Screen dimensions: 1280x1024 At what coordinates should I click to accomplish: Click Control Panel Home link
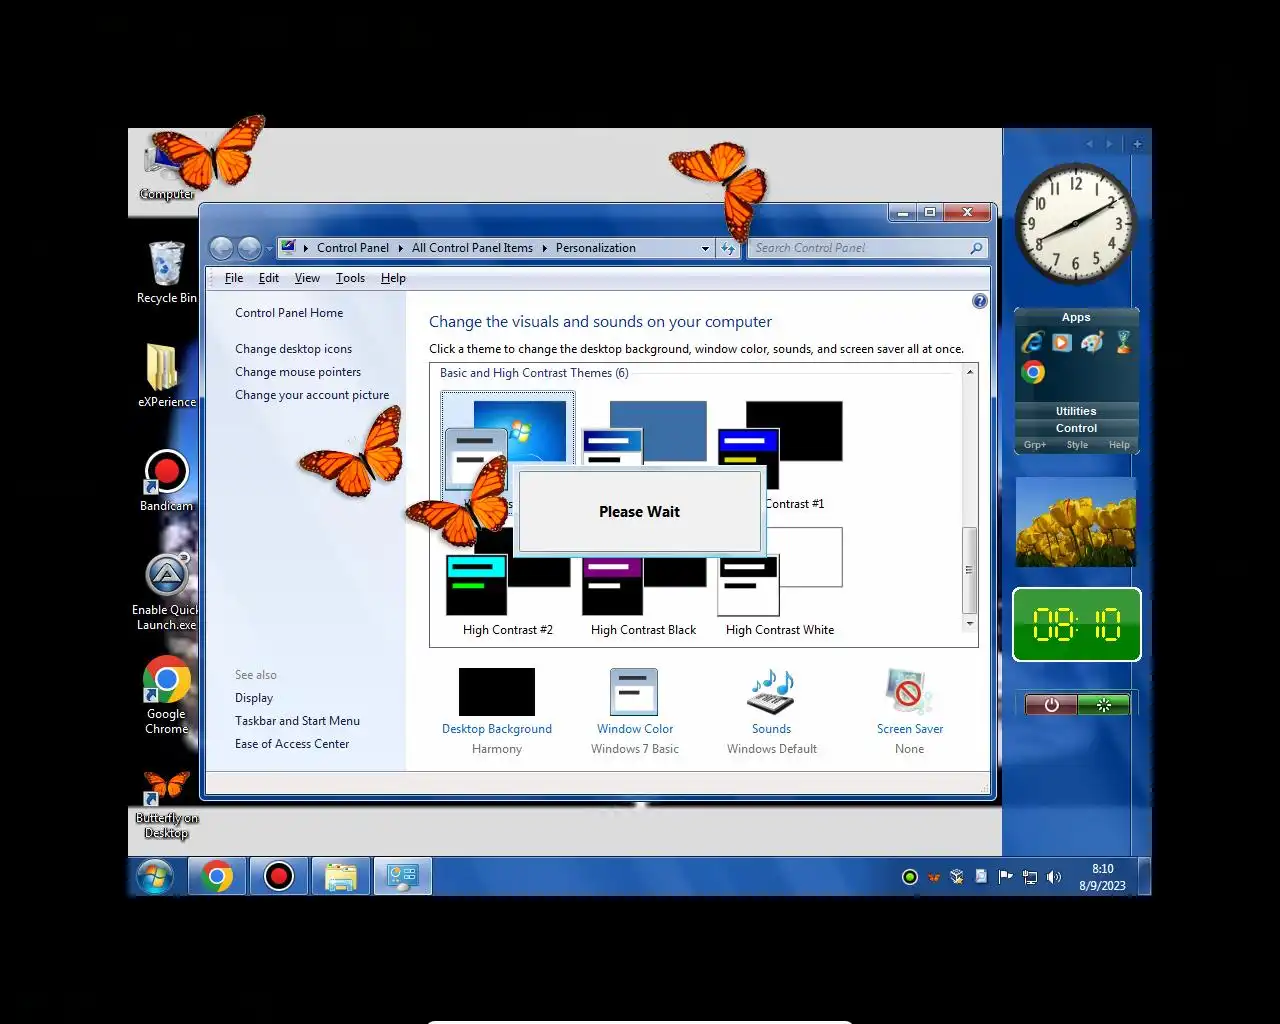pos(289,313)
